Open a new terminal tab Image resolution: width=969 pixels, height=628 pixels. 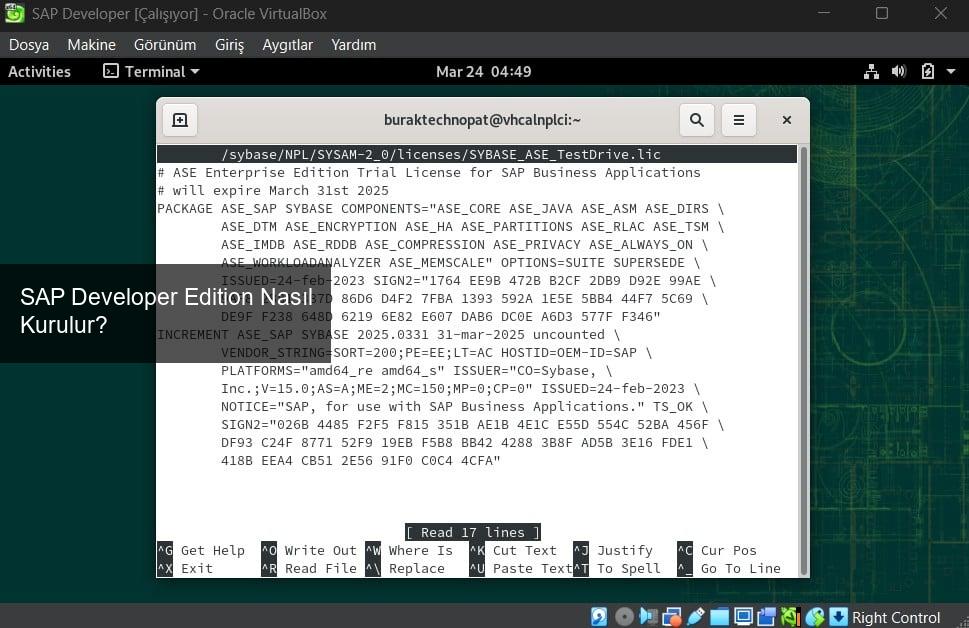point(180,120)
